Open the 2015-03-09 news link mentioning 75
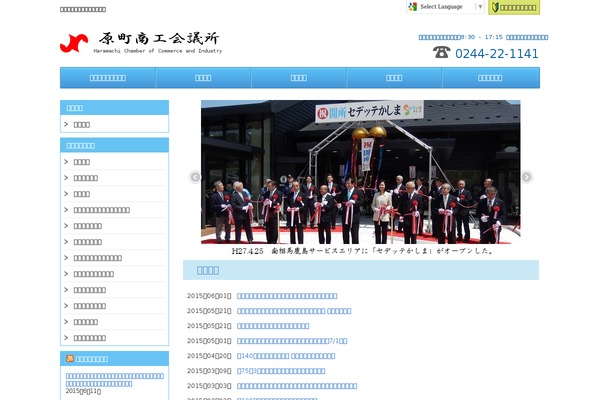 pos(281,371)
